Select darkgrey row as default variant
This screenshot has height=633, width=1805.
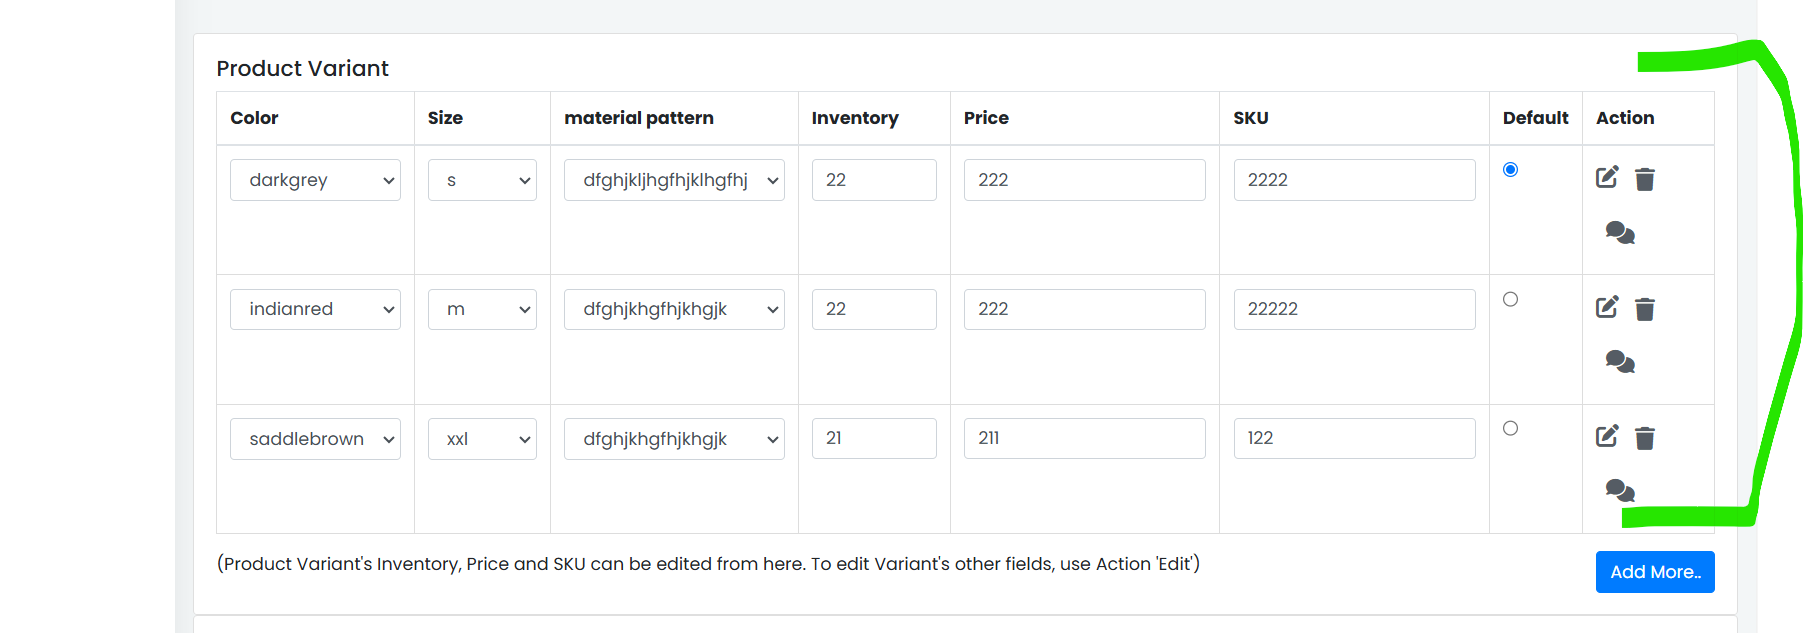[1510, 170]
